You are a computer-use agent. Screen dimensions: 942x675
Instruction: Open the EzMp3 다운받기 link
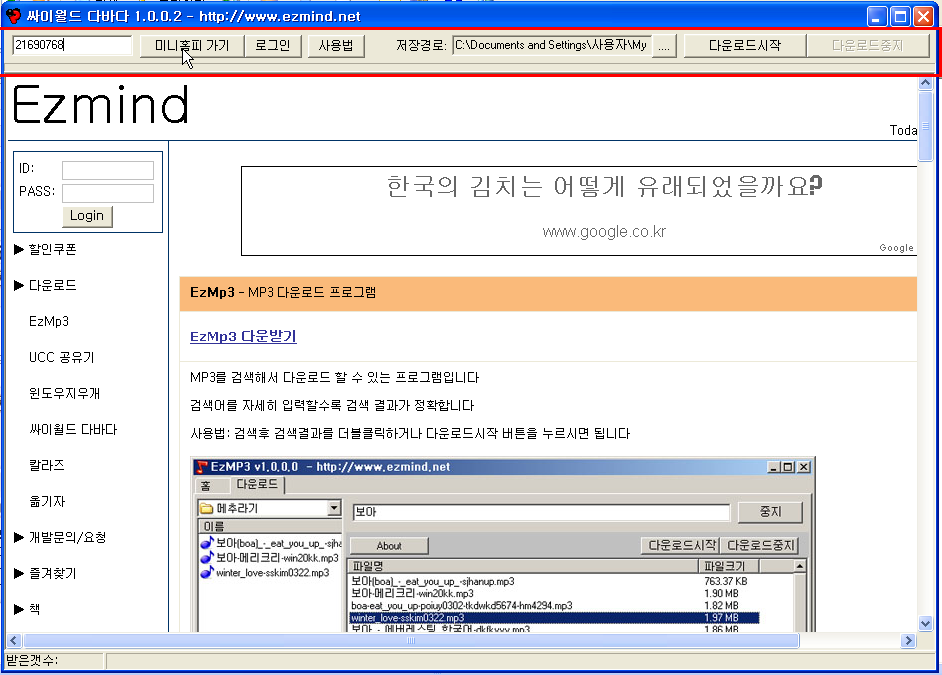[x=243, y=336]
